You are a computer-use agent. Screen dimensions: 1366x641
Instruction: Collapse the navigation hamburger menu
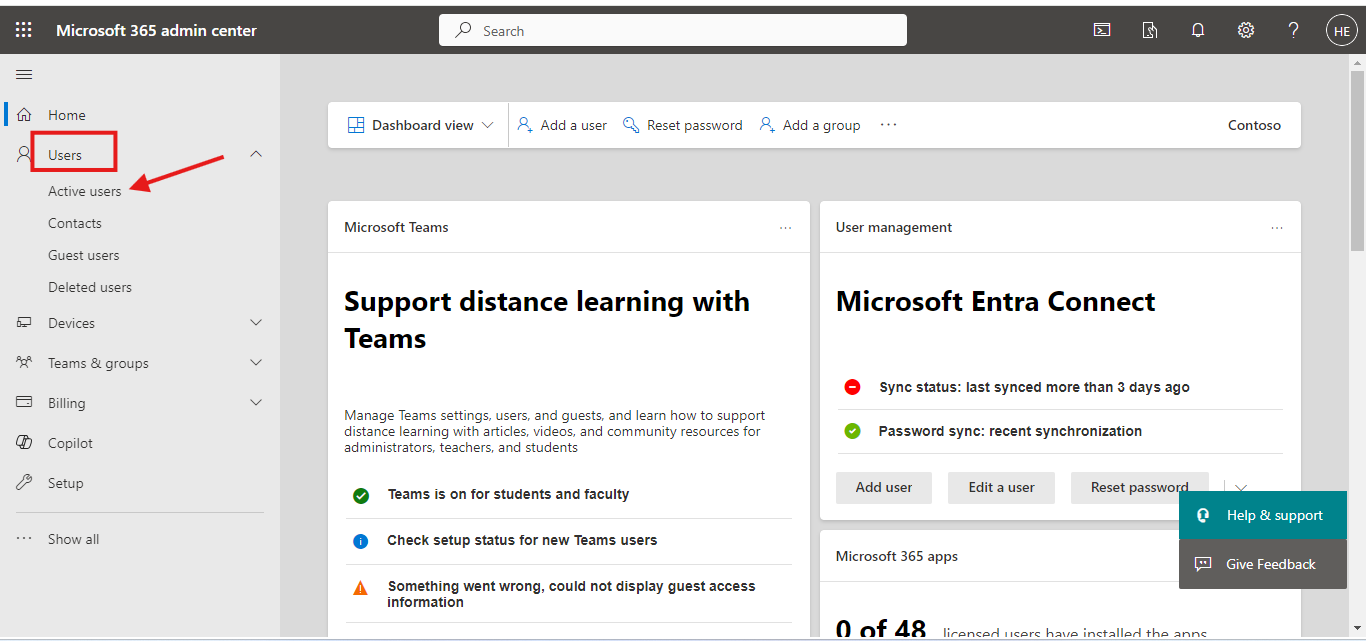coord(24,74)
